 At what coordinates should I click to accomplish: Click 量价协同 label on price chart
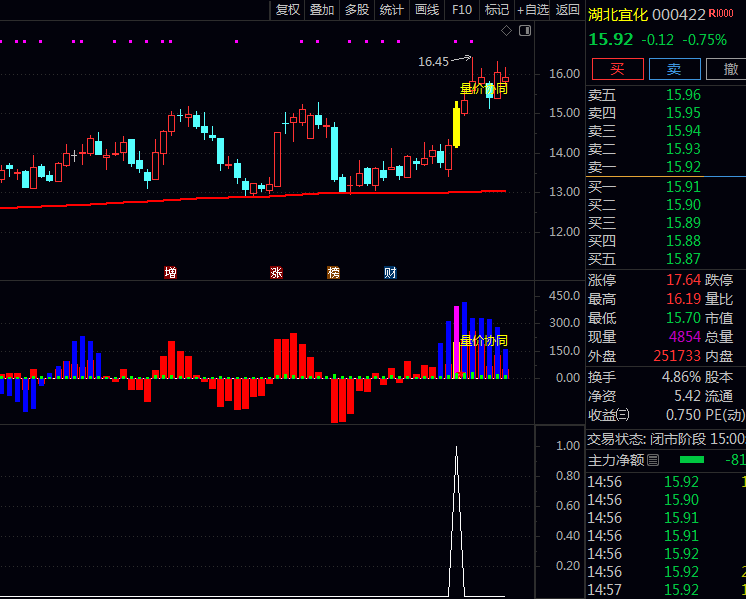point(484,88)
